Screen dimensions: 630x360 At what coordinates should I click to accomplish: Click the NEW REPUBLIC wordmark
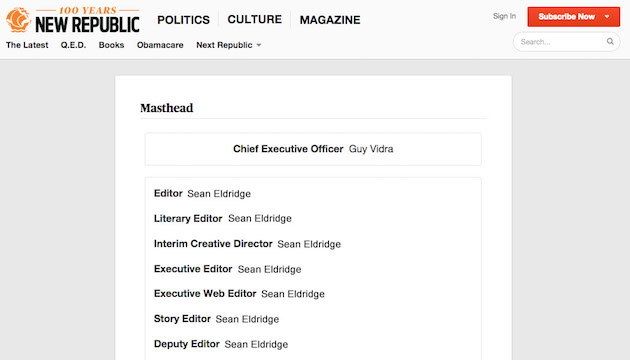pyautogui.click(x=87, y=25)
